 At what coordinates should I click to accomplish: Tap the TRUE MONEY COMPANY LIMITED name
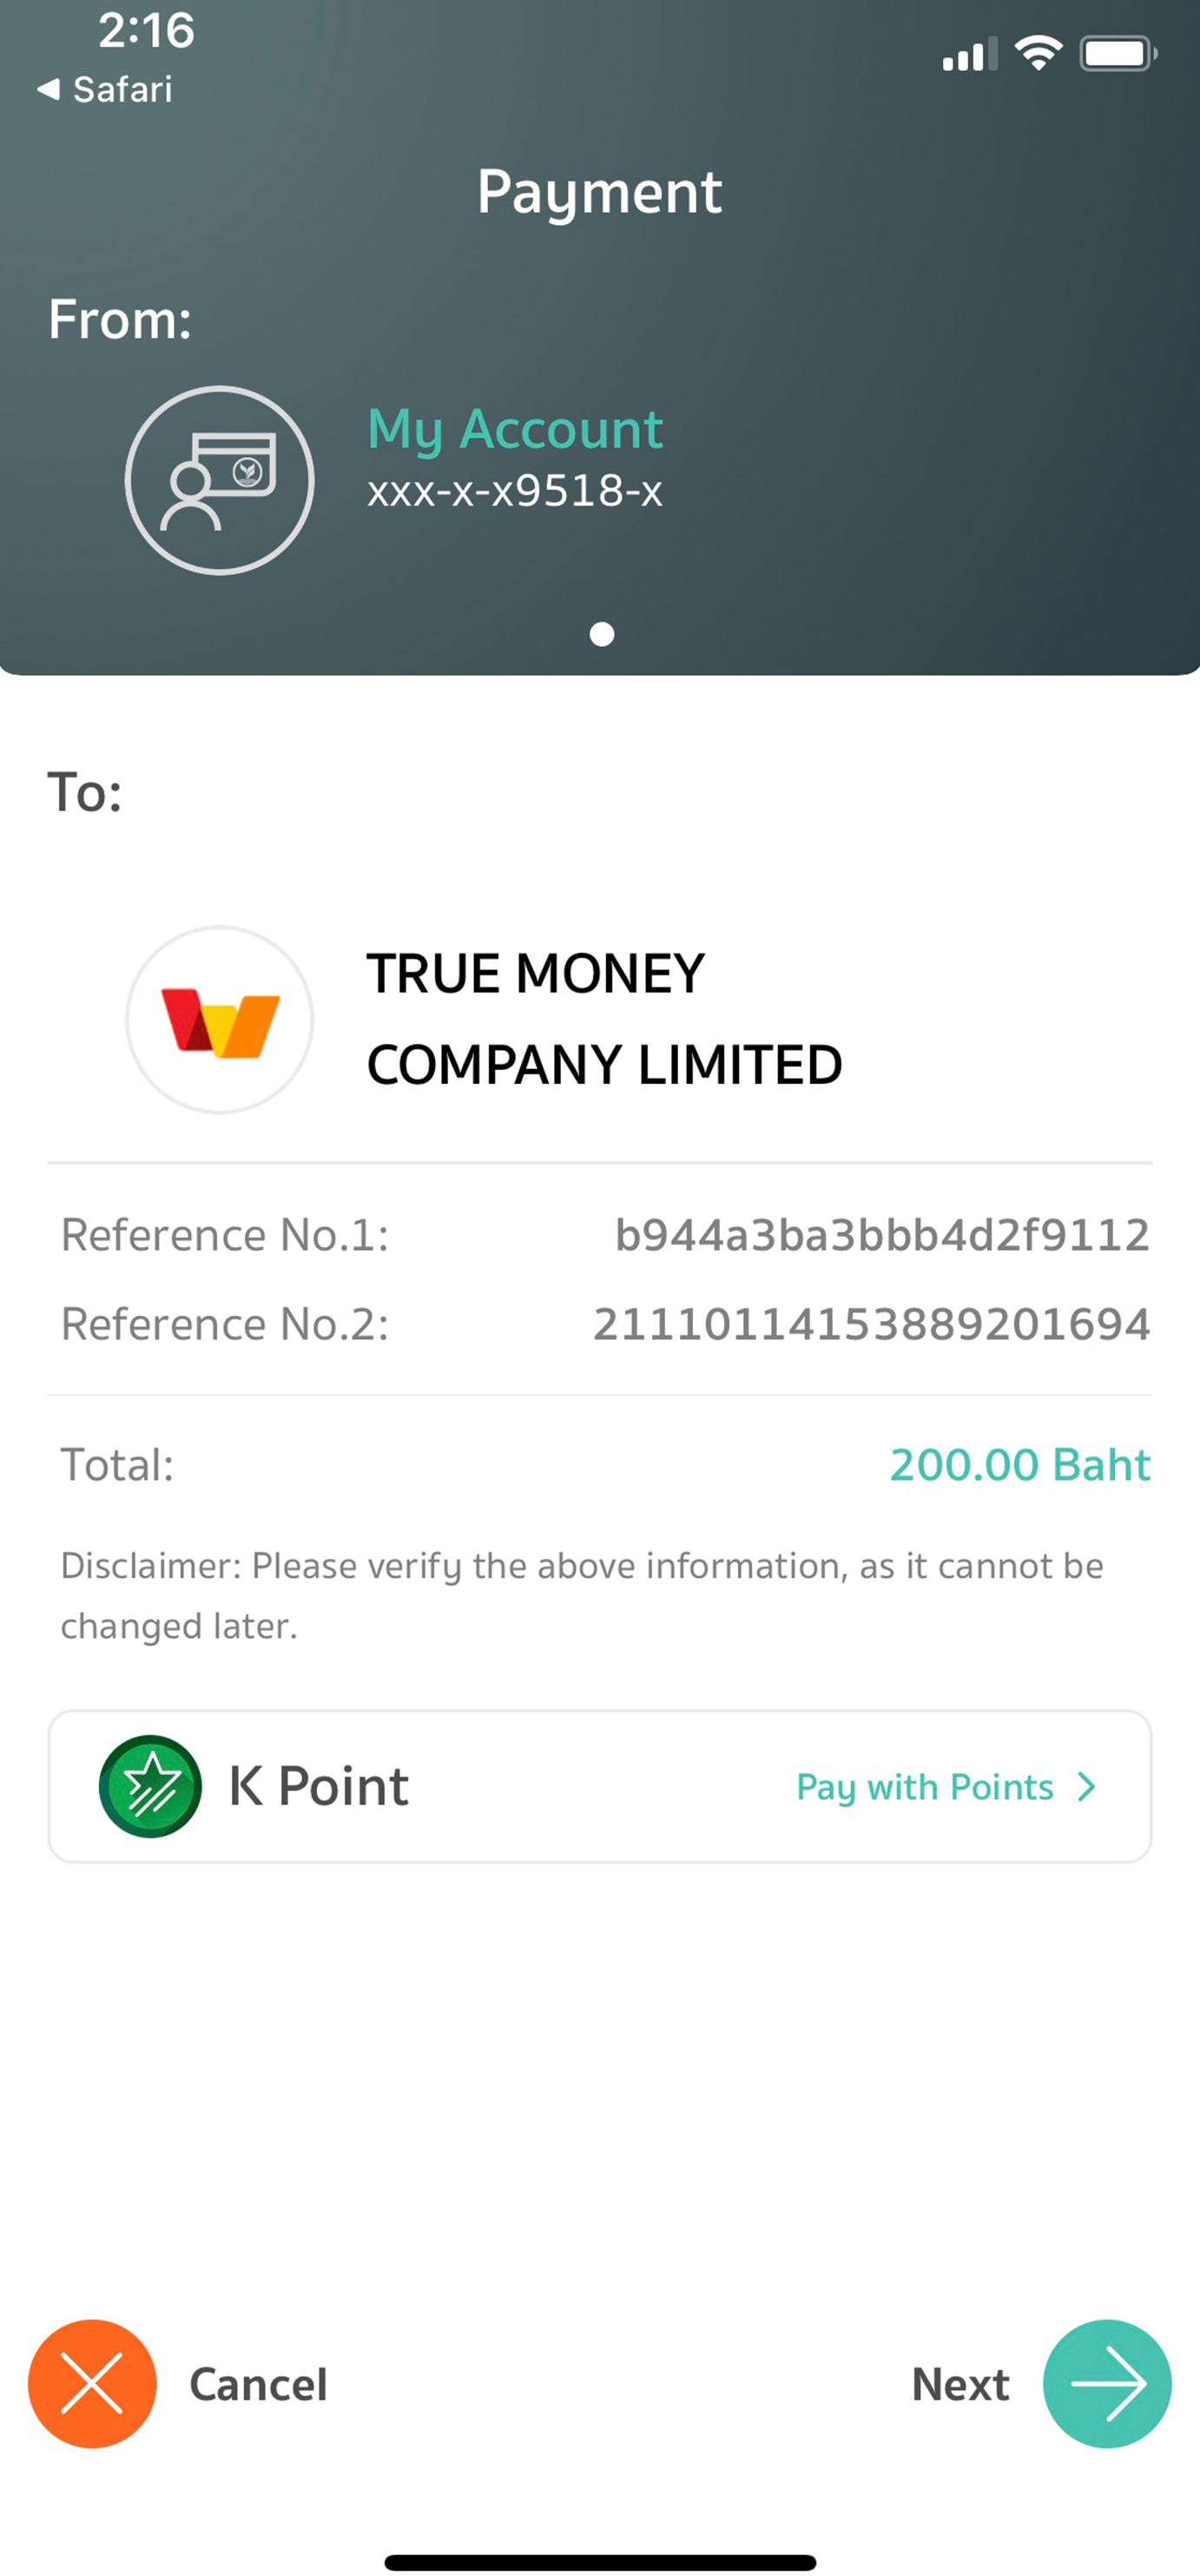pos(604,1018)
